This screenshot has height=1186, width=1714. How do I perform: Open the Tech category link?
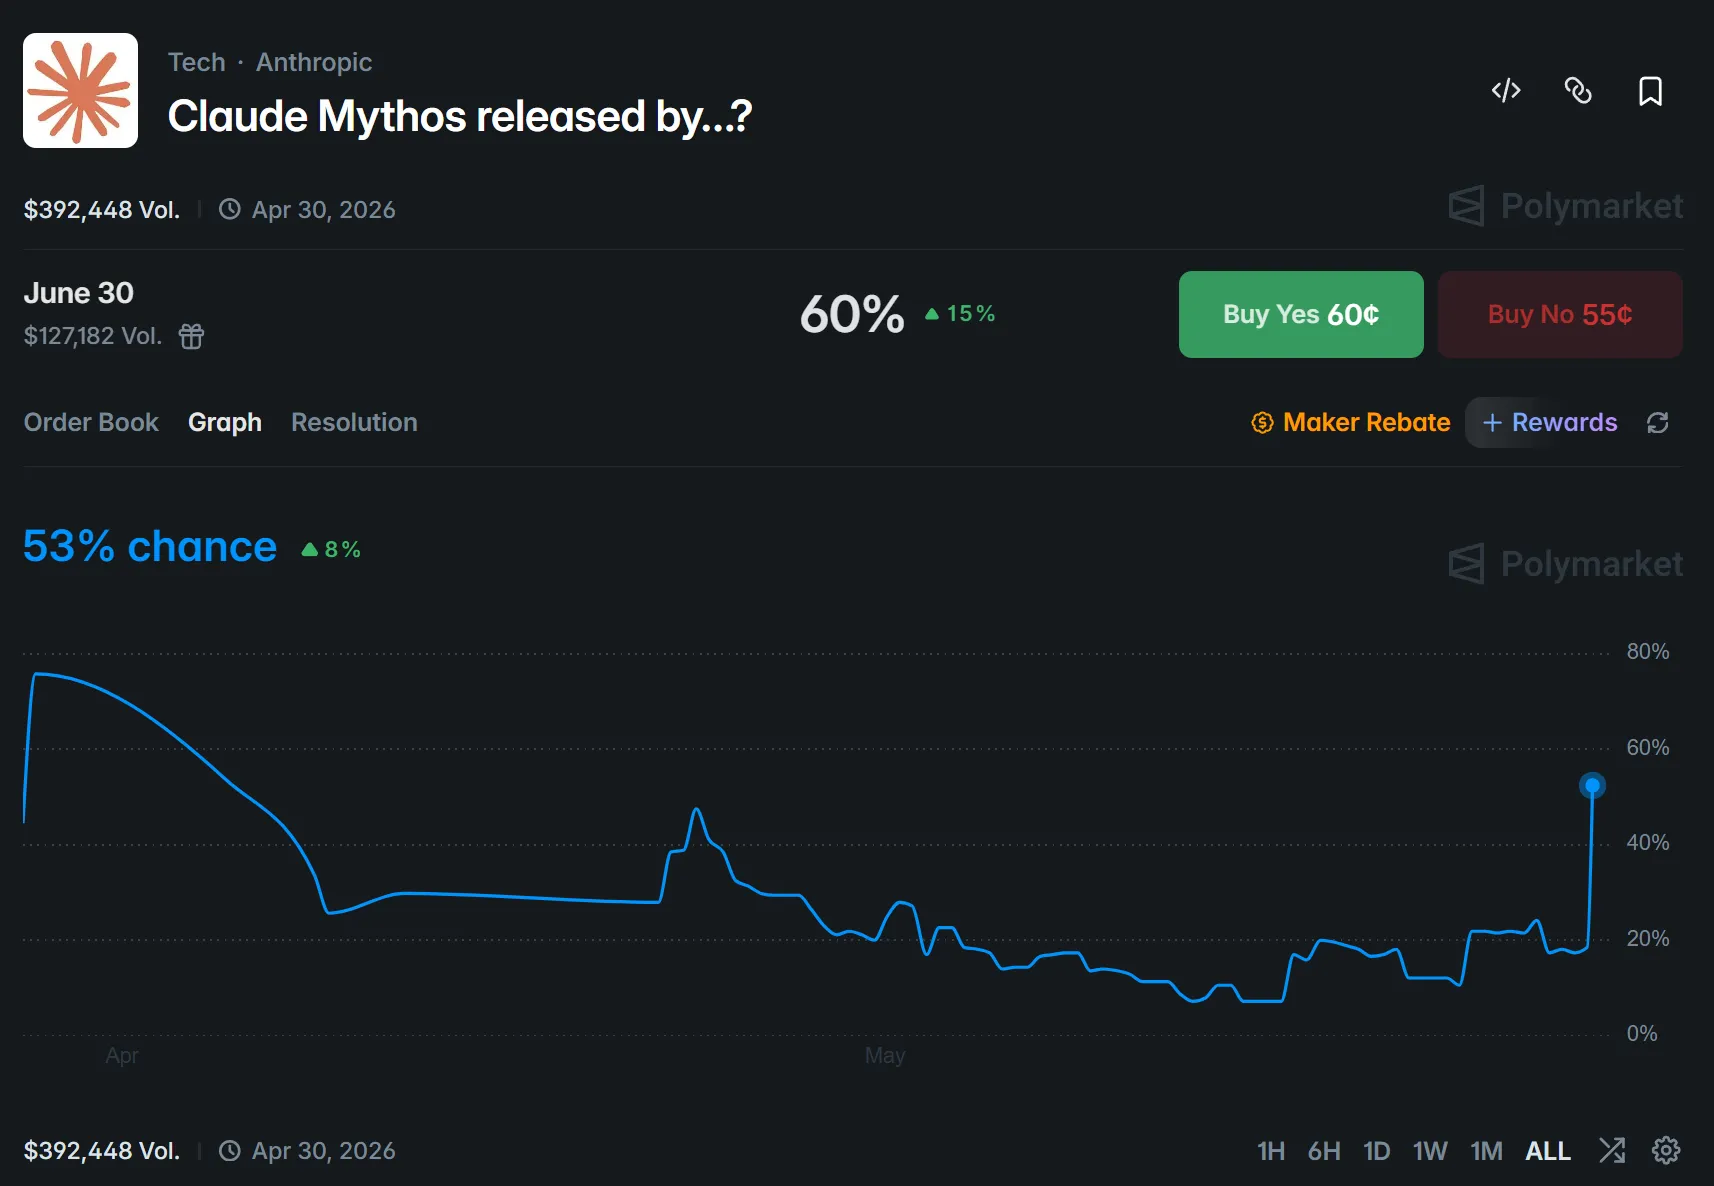[x=197, y=62]
